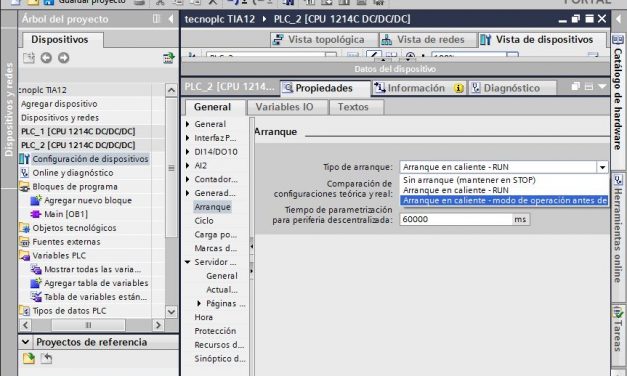This screenshot has height=376, width=627.
Task: Open Tabla de variables estándar
Action: pos(95,297)
